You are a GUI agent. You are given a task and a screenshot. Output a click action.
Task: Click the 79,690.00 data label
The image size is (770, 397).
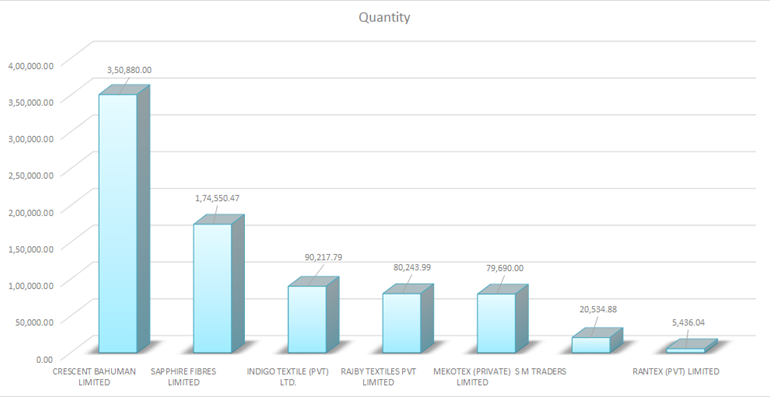[x=505, y=268]
